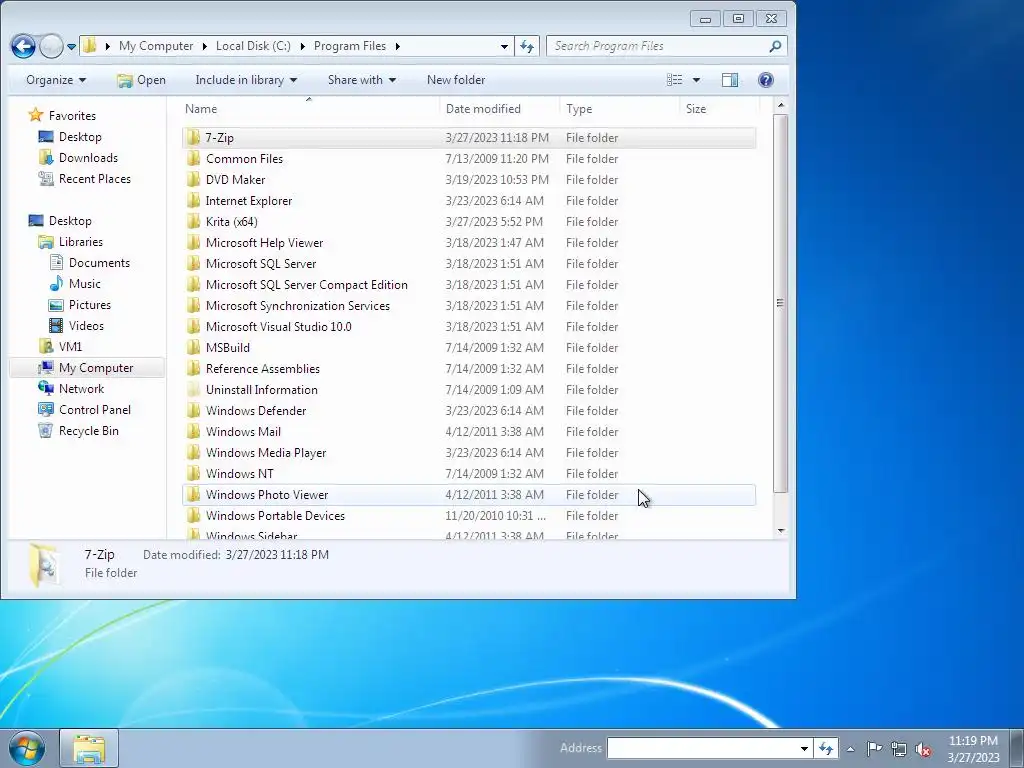Open the Help question mark icon

click(x=765, y=80)
